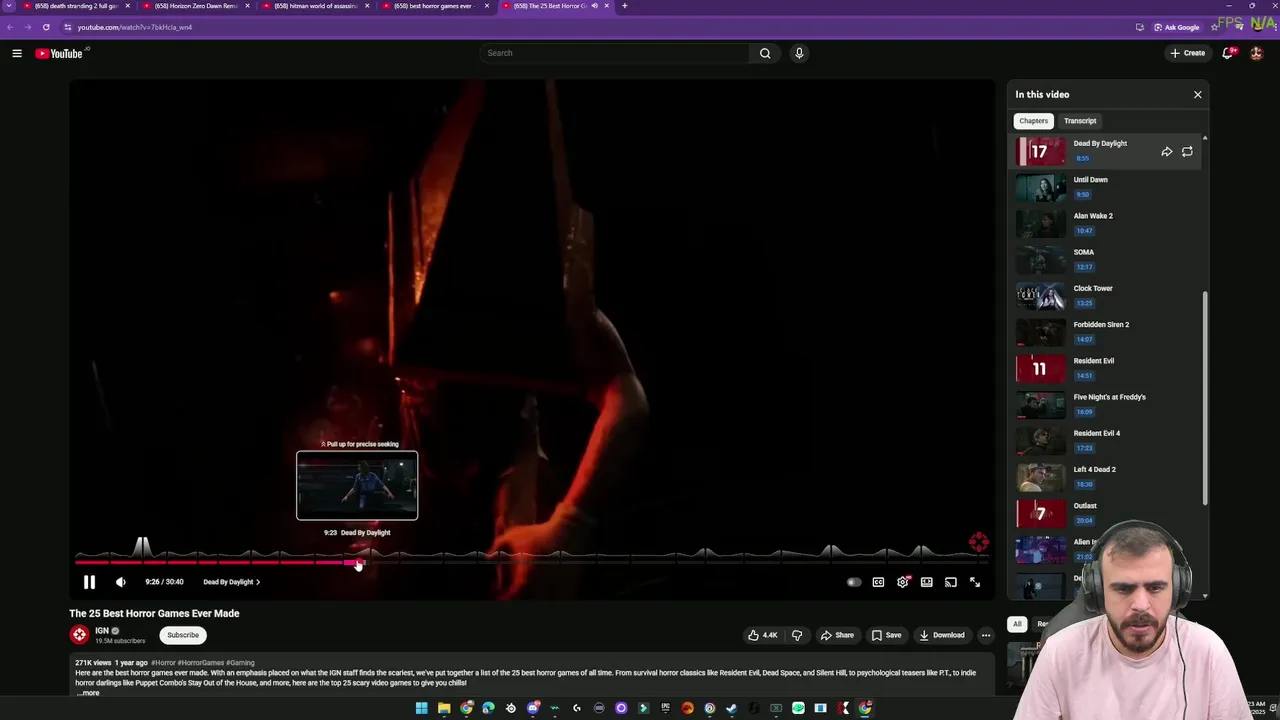Open the Horizon Zero Dawn browser tab
This screenshot has height=720, width=1280.
click(x=197, y=6)
